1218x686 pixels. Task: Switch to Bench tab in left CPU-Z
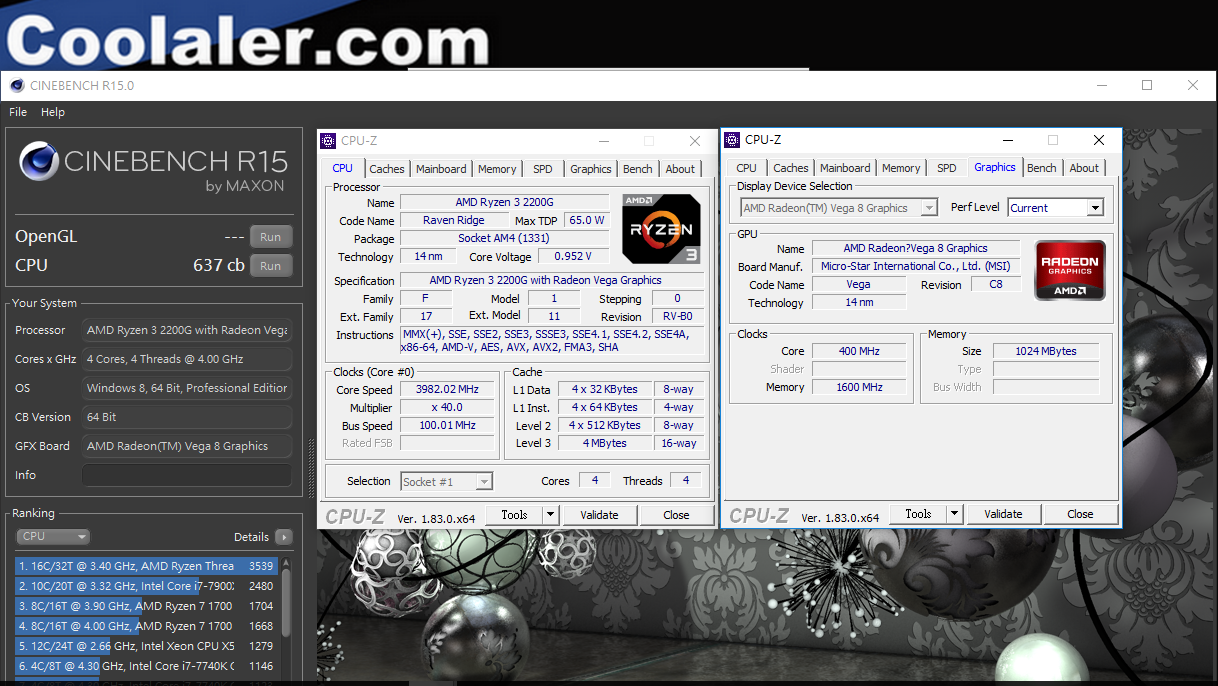click(x=638, y=169)
